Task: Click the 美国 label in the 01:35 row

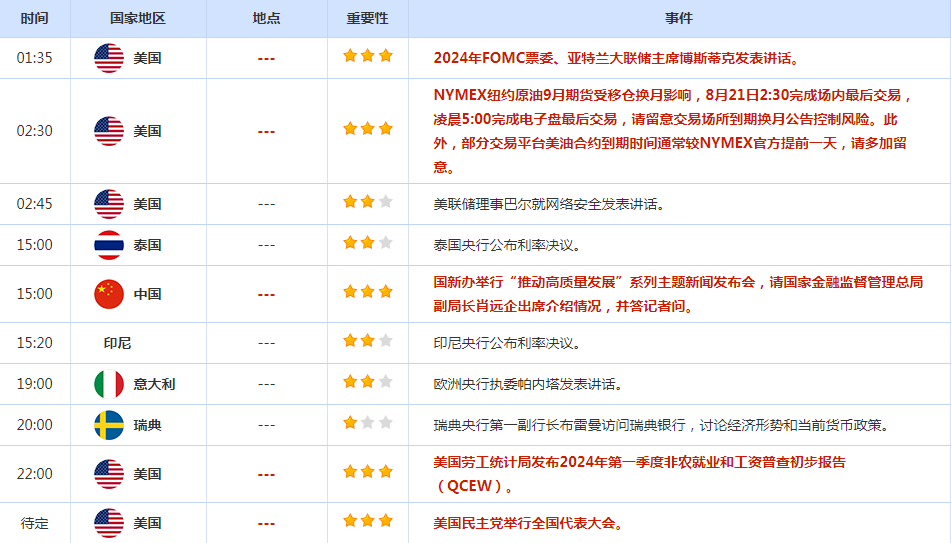Action: [x=147, y=58]
